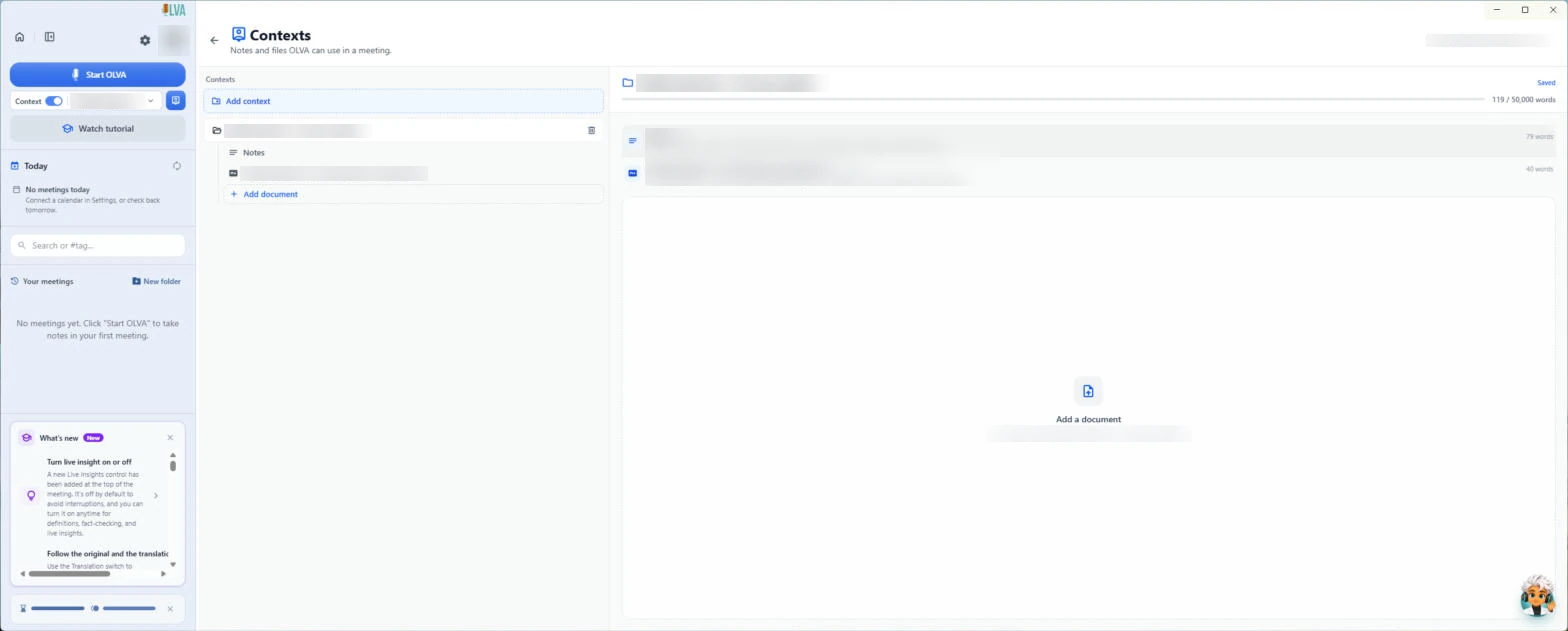Image resolution: width=1568 pixels, height=631 pixels.
Task: Click the OLVA logo
Action: pyautogui.click(x=174, y=10)
